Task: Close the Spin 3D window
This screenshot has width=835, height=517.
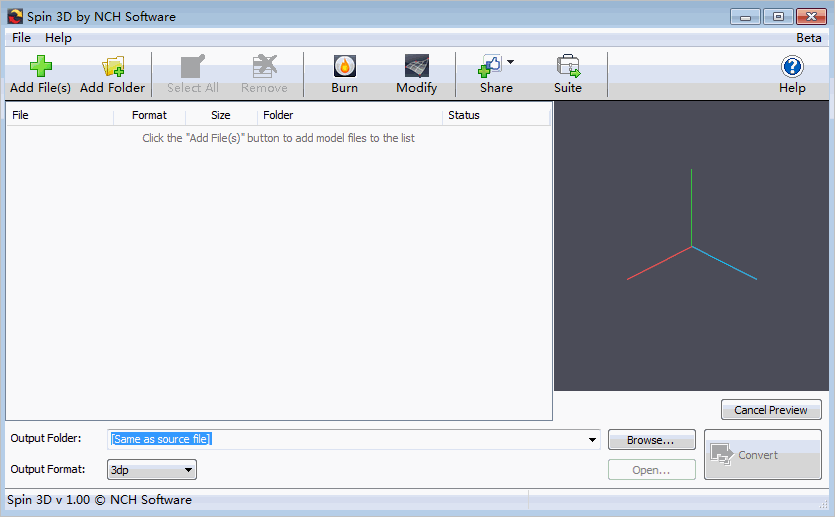Action: [x=811, y=17]
